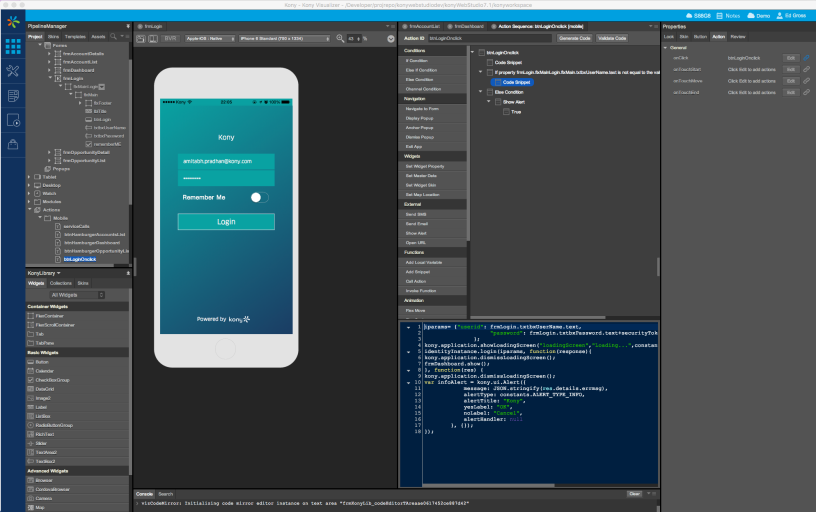This screenshot has height=512, width=816.
Task: Open the frmDashboard editor tab
Action: point(469,26)
